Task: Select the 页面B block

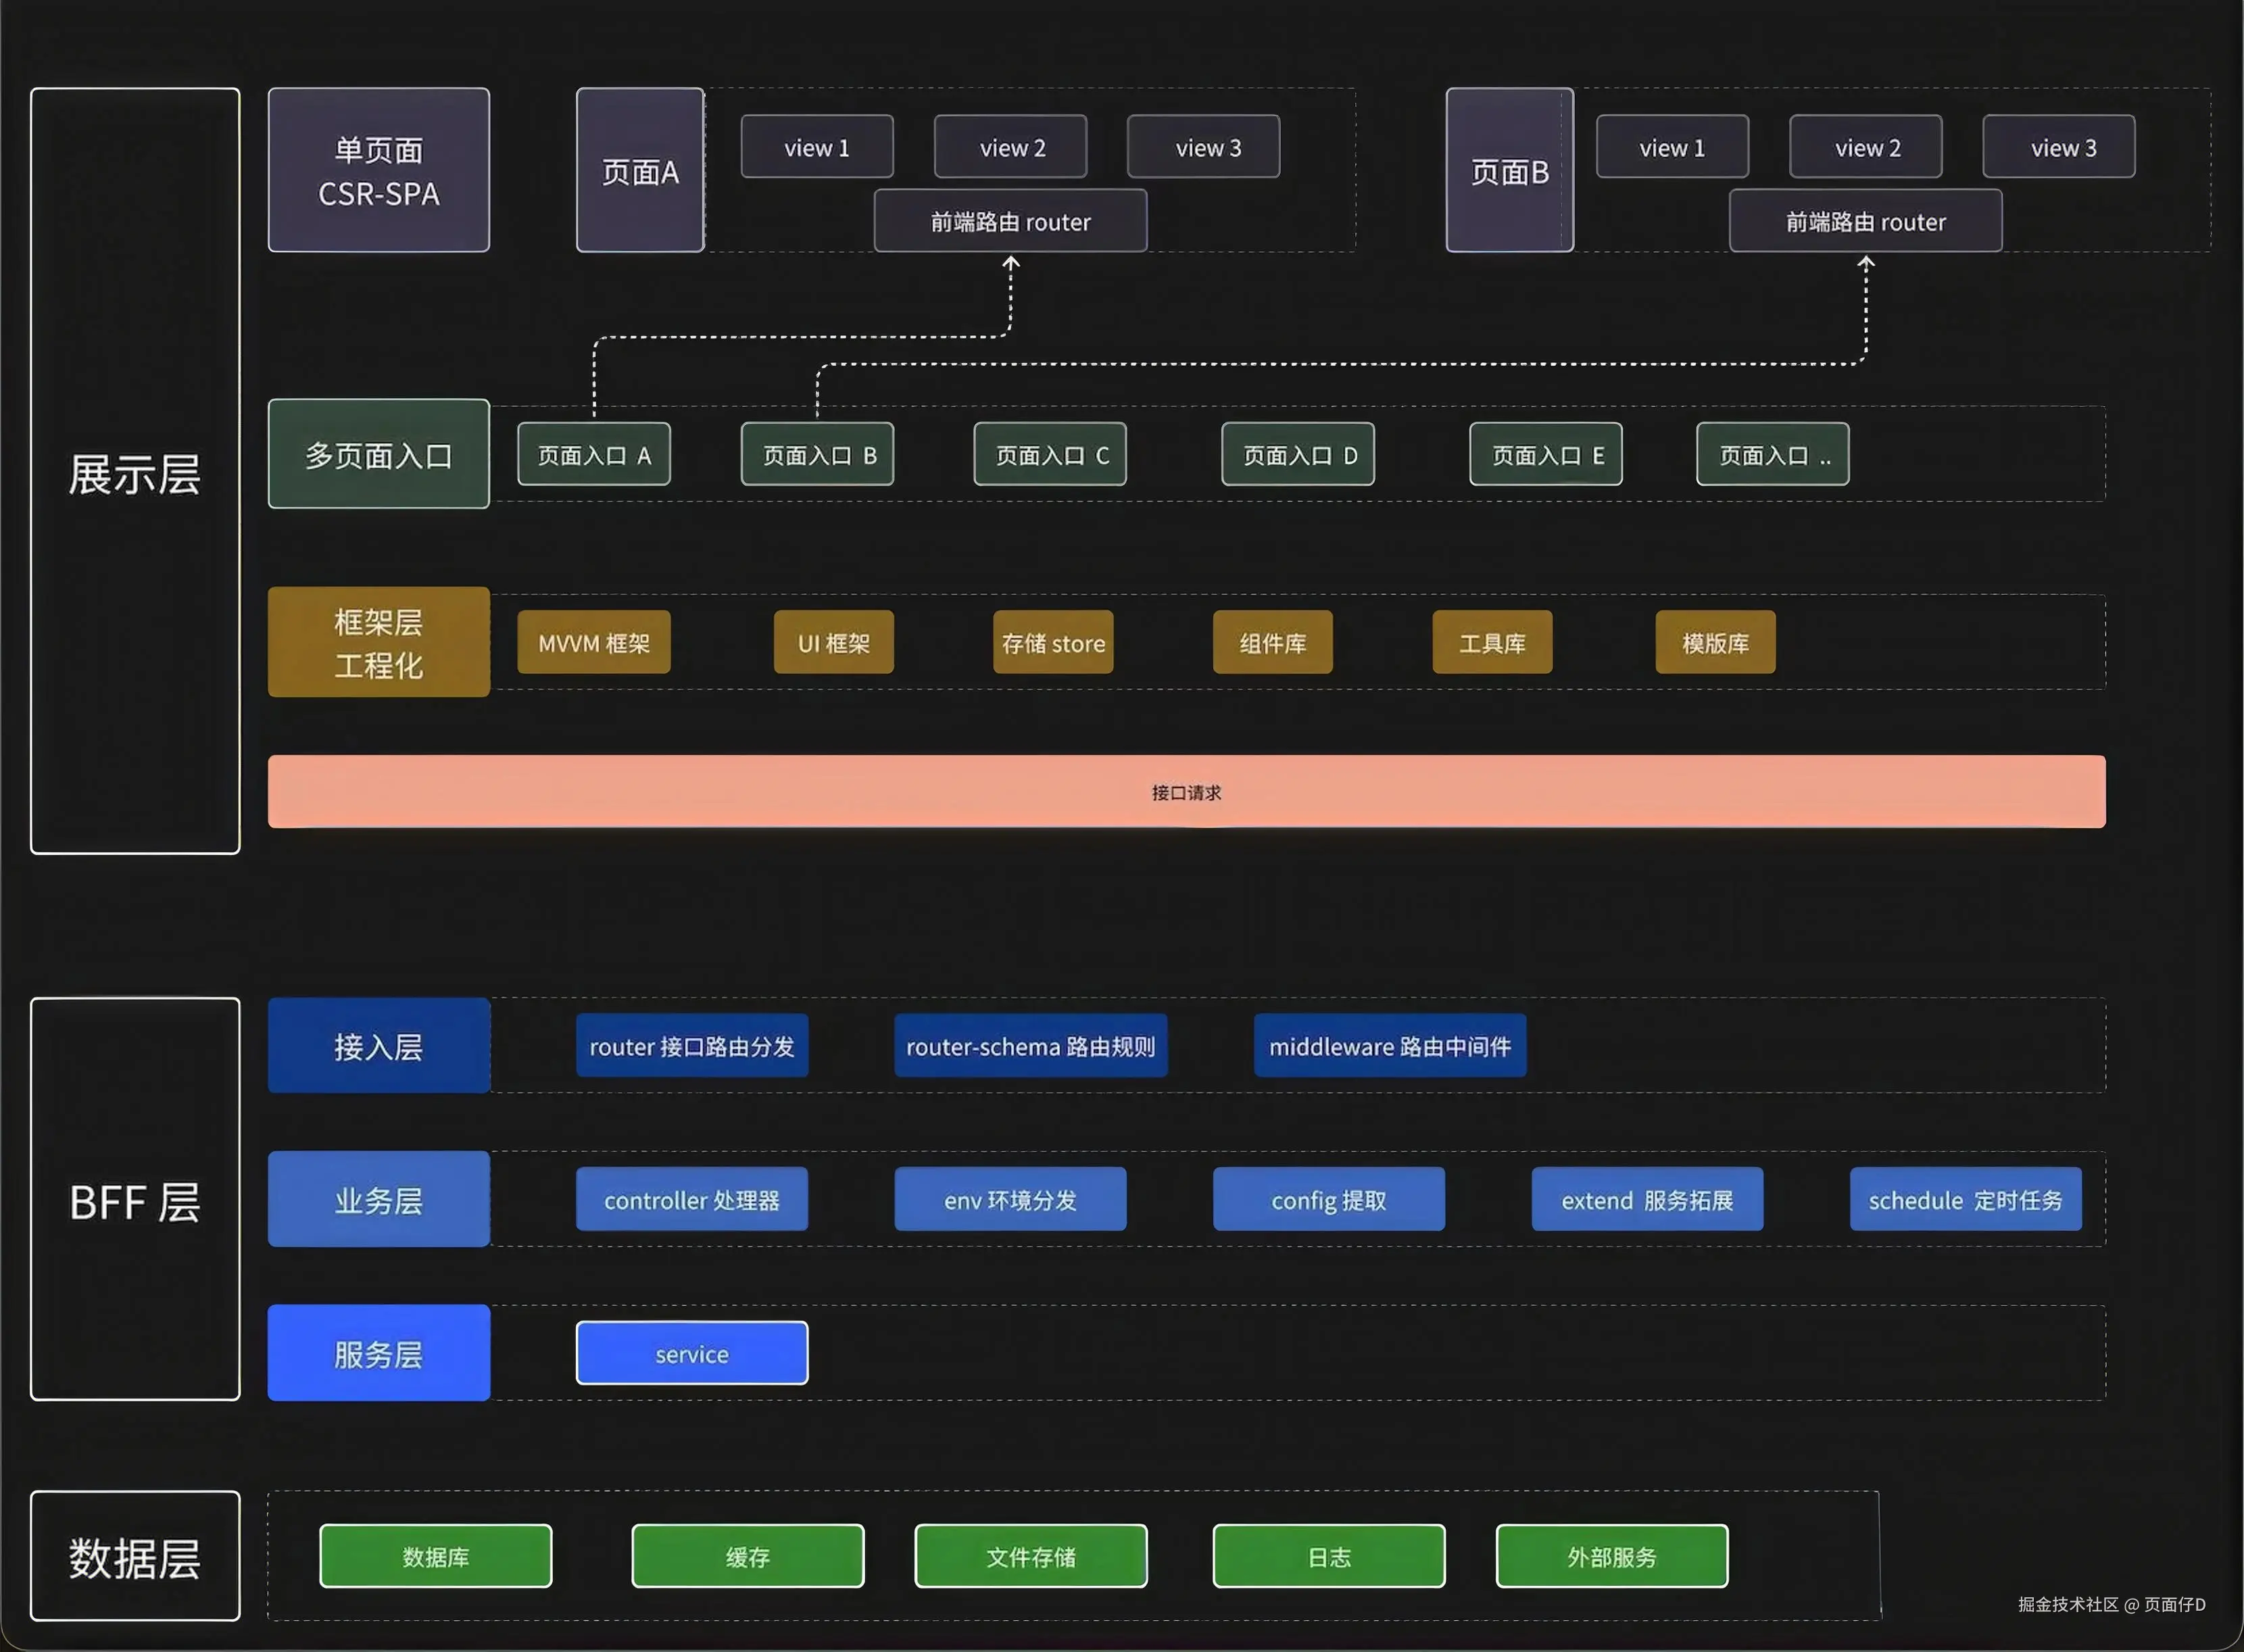Action: pos(1509,170)
